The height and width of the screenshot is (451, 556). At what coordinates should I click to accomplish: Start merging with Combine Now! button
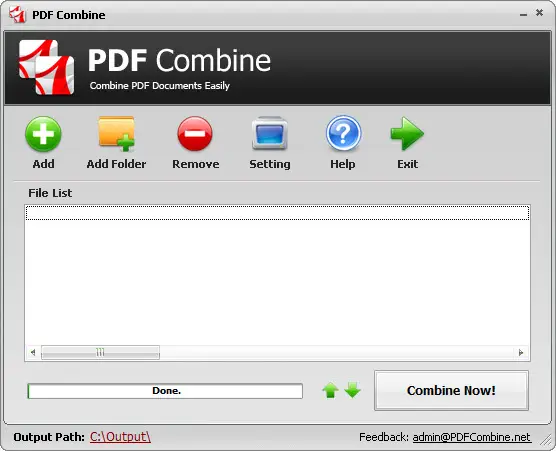click(x=451, y=390)
